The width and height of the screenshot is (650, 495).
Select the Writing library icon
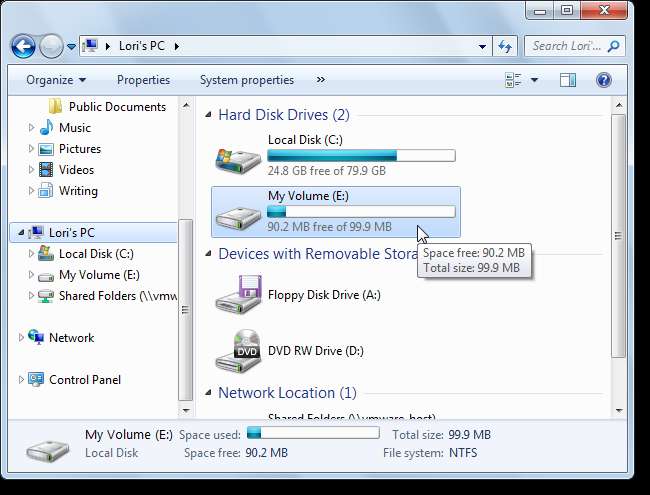click(46, 191)
